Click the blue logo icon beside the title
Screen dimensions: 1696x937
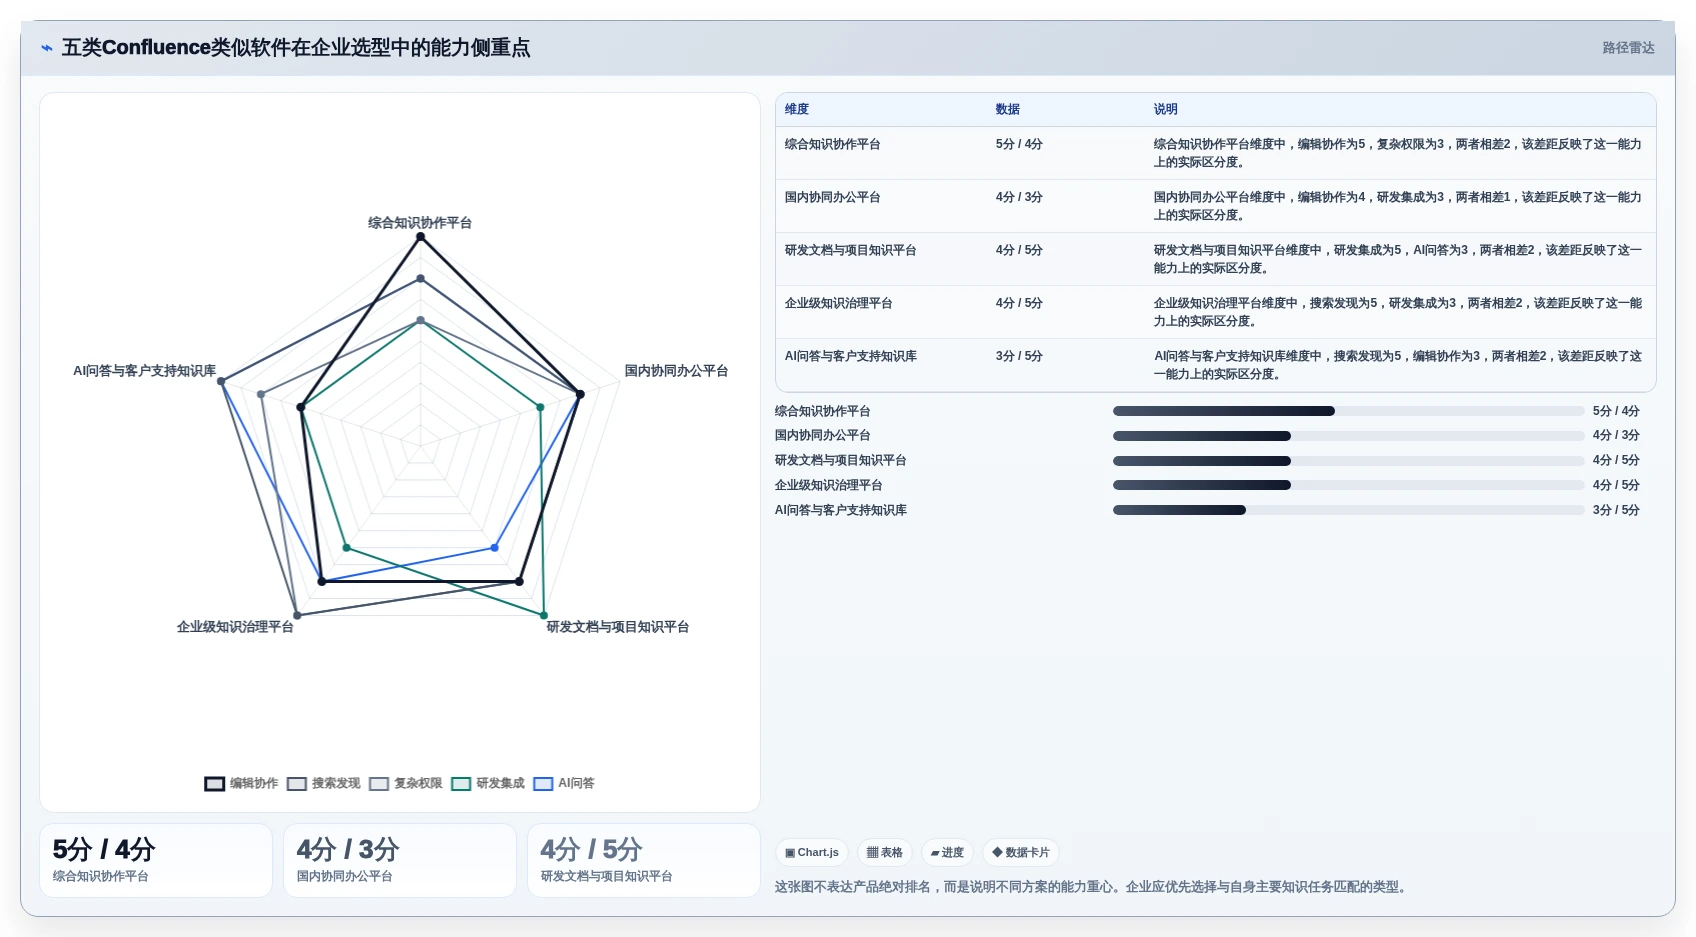[46, 48]
